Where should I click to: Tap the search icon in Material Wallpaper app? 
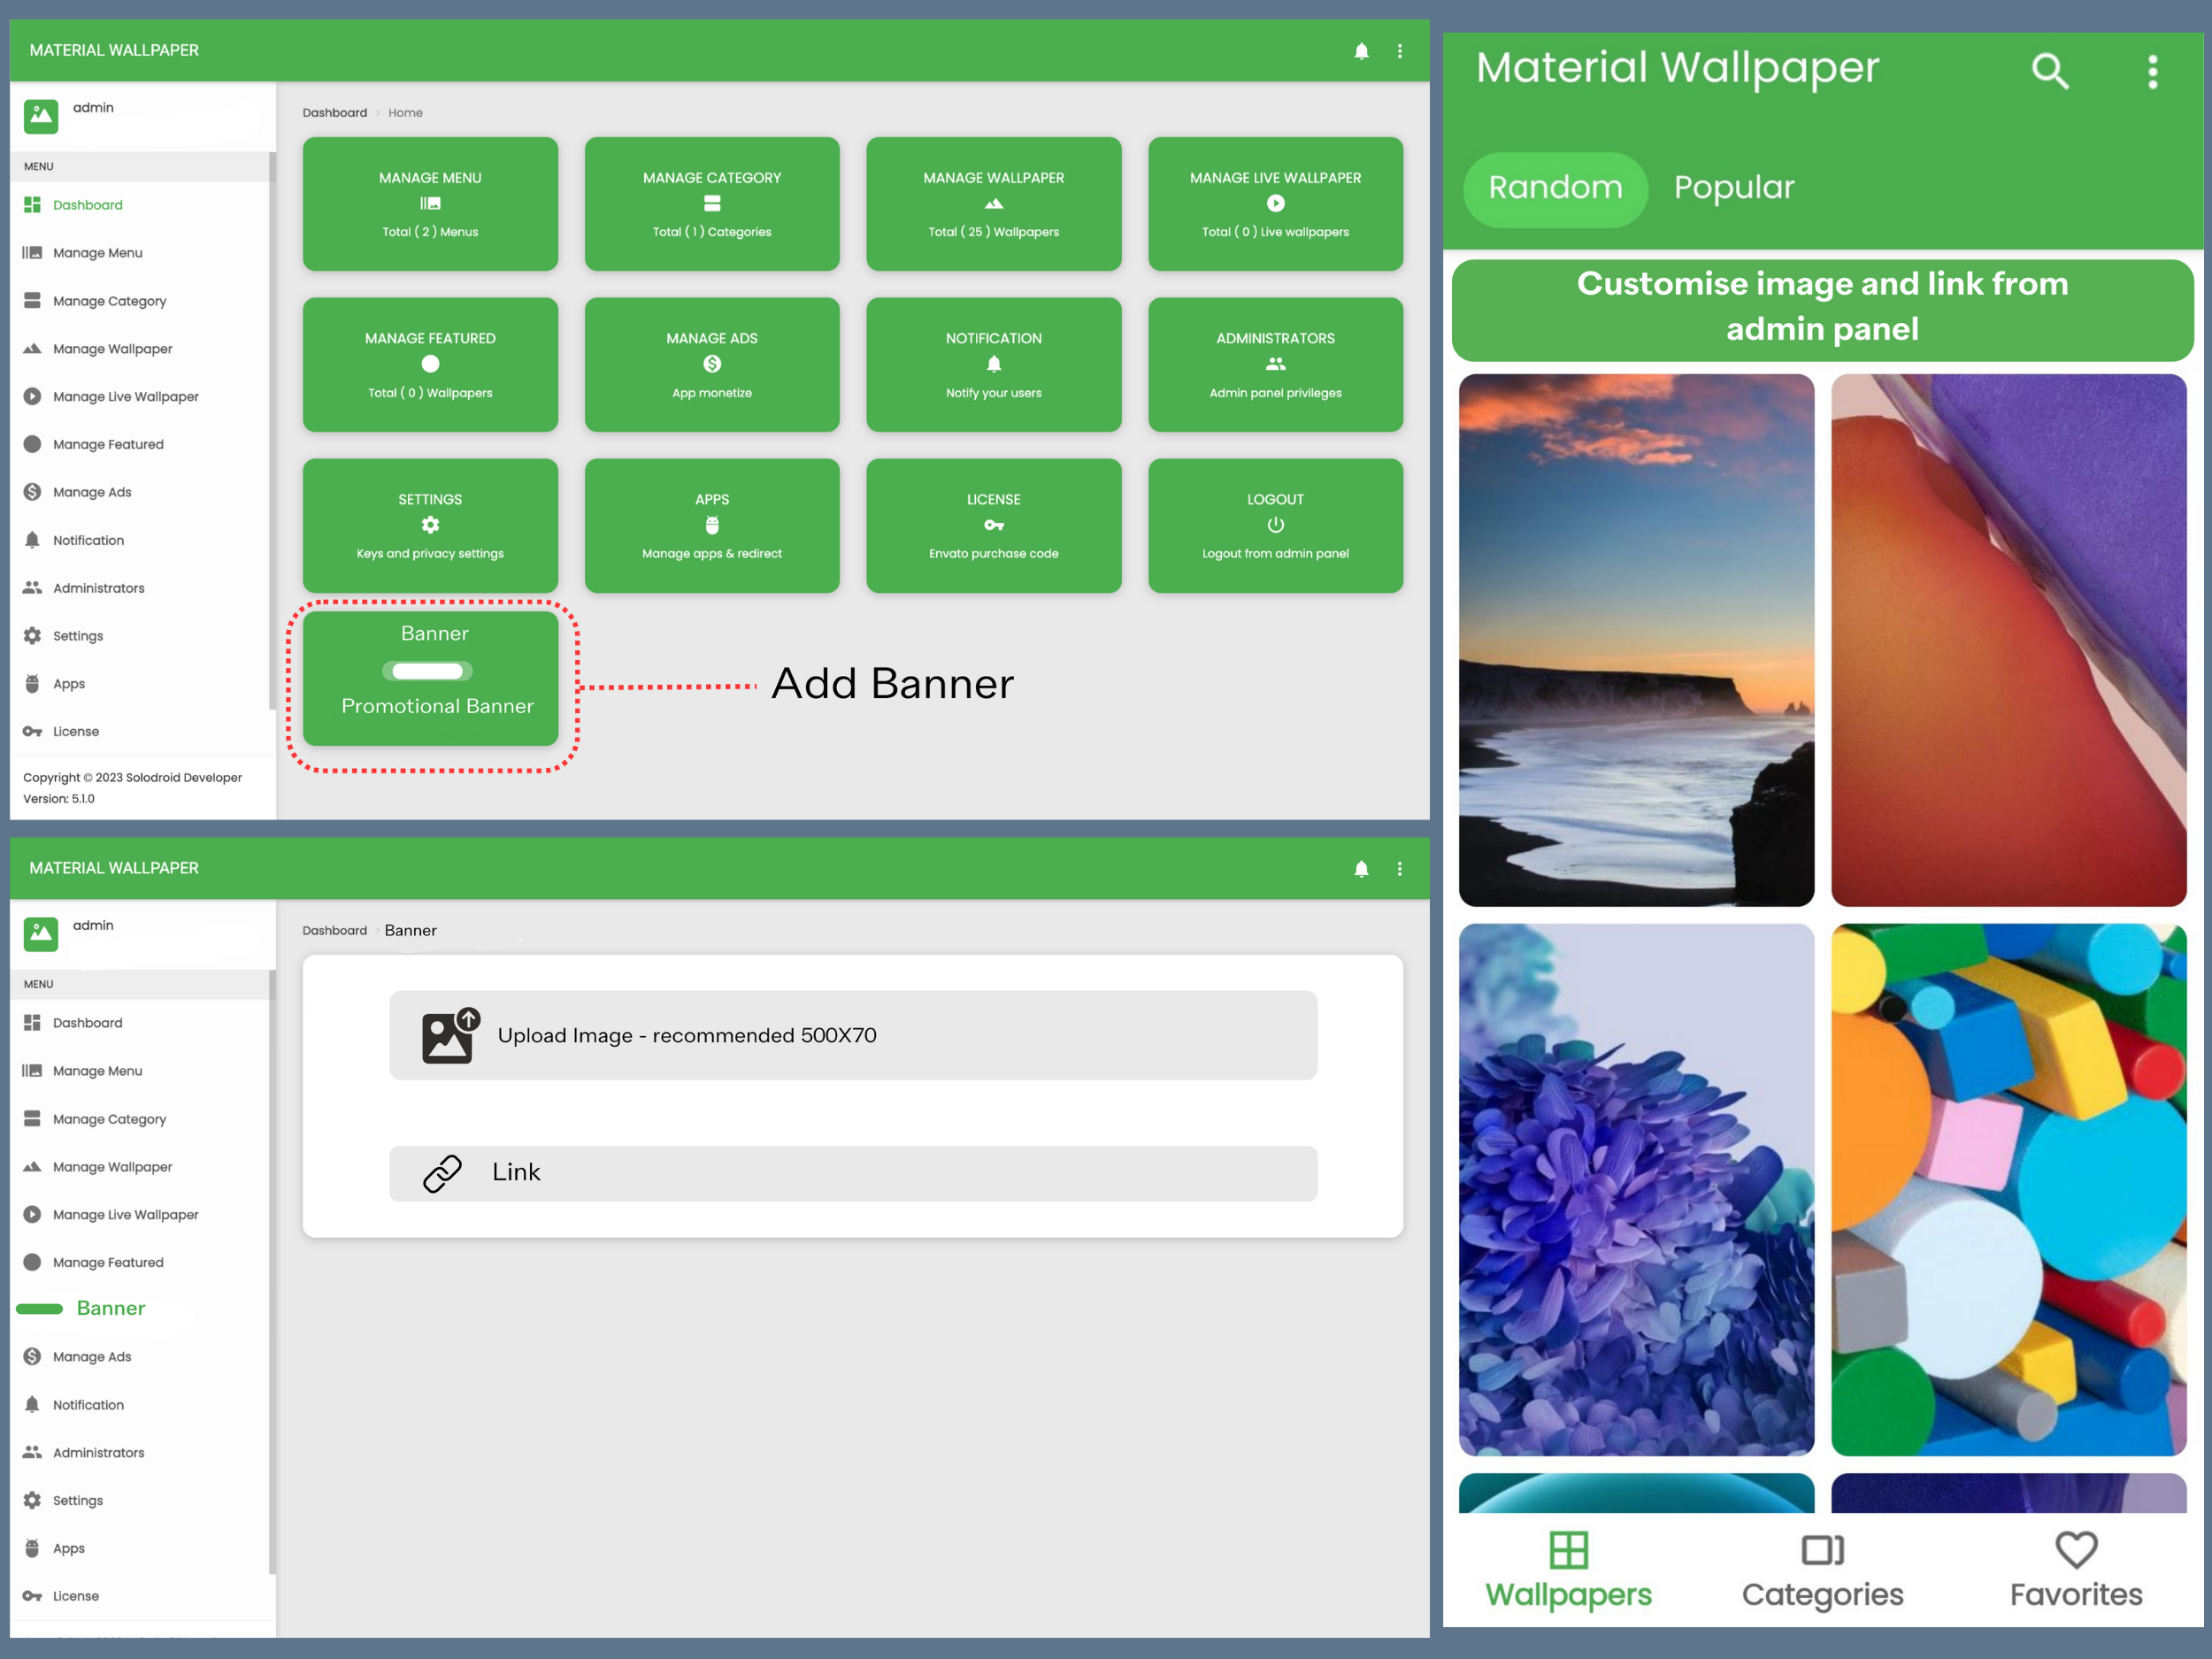(2049, 71)
